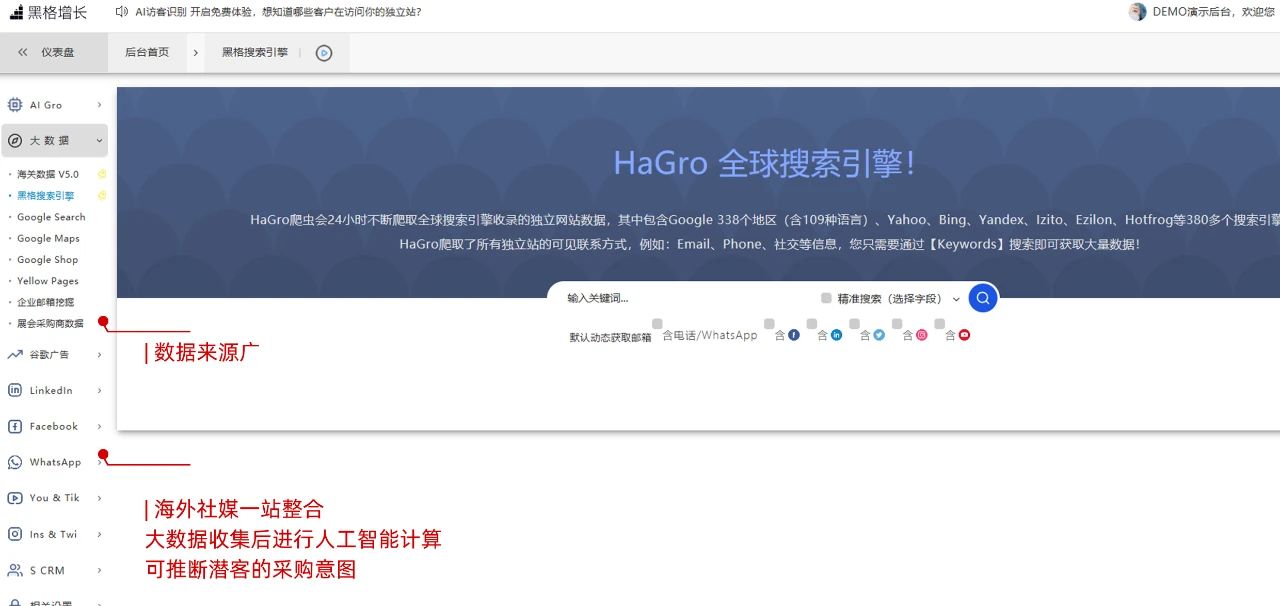The image size is (1280, 606).
Task: Click the Instagram filter icon below search
Action: (922, 335)
